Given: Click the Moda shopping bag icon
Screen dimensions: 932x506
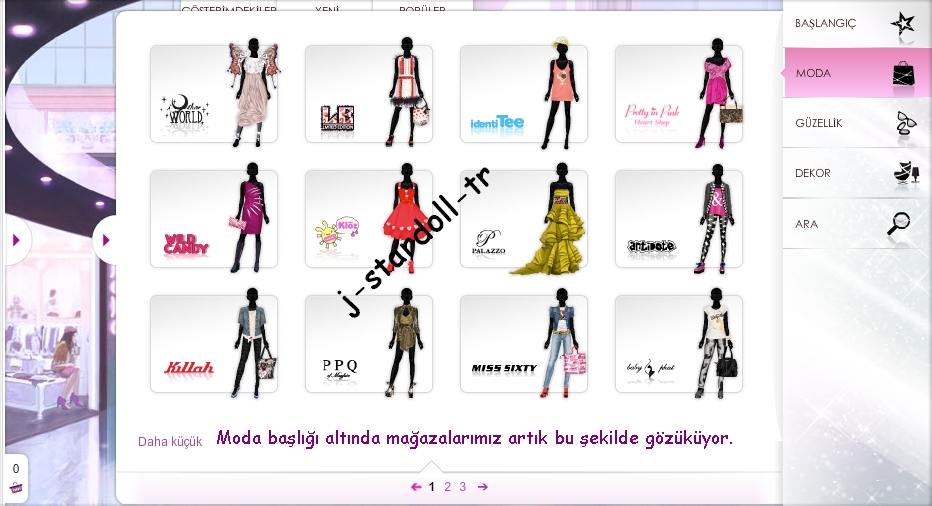Looking at the screenshot, I should tap(903, 76).
